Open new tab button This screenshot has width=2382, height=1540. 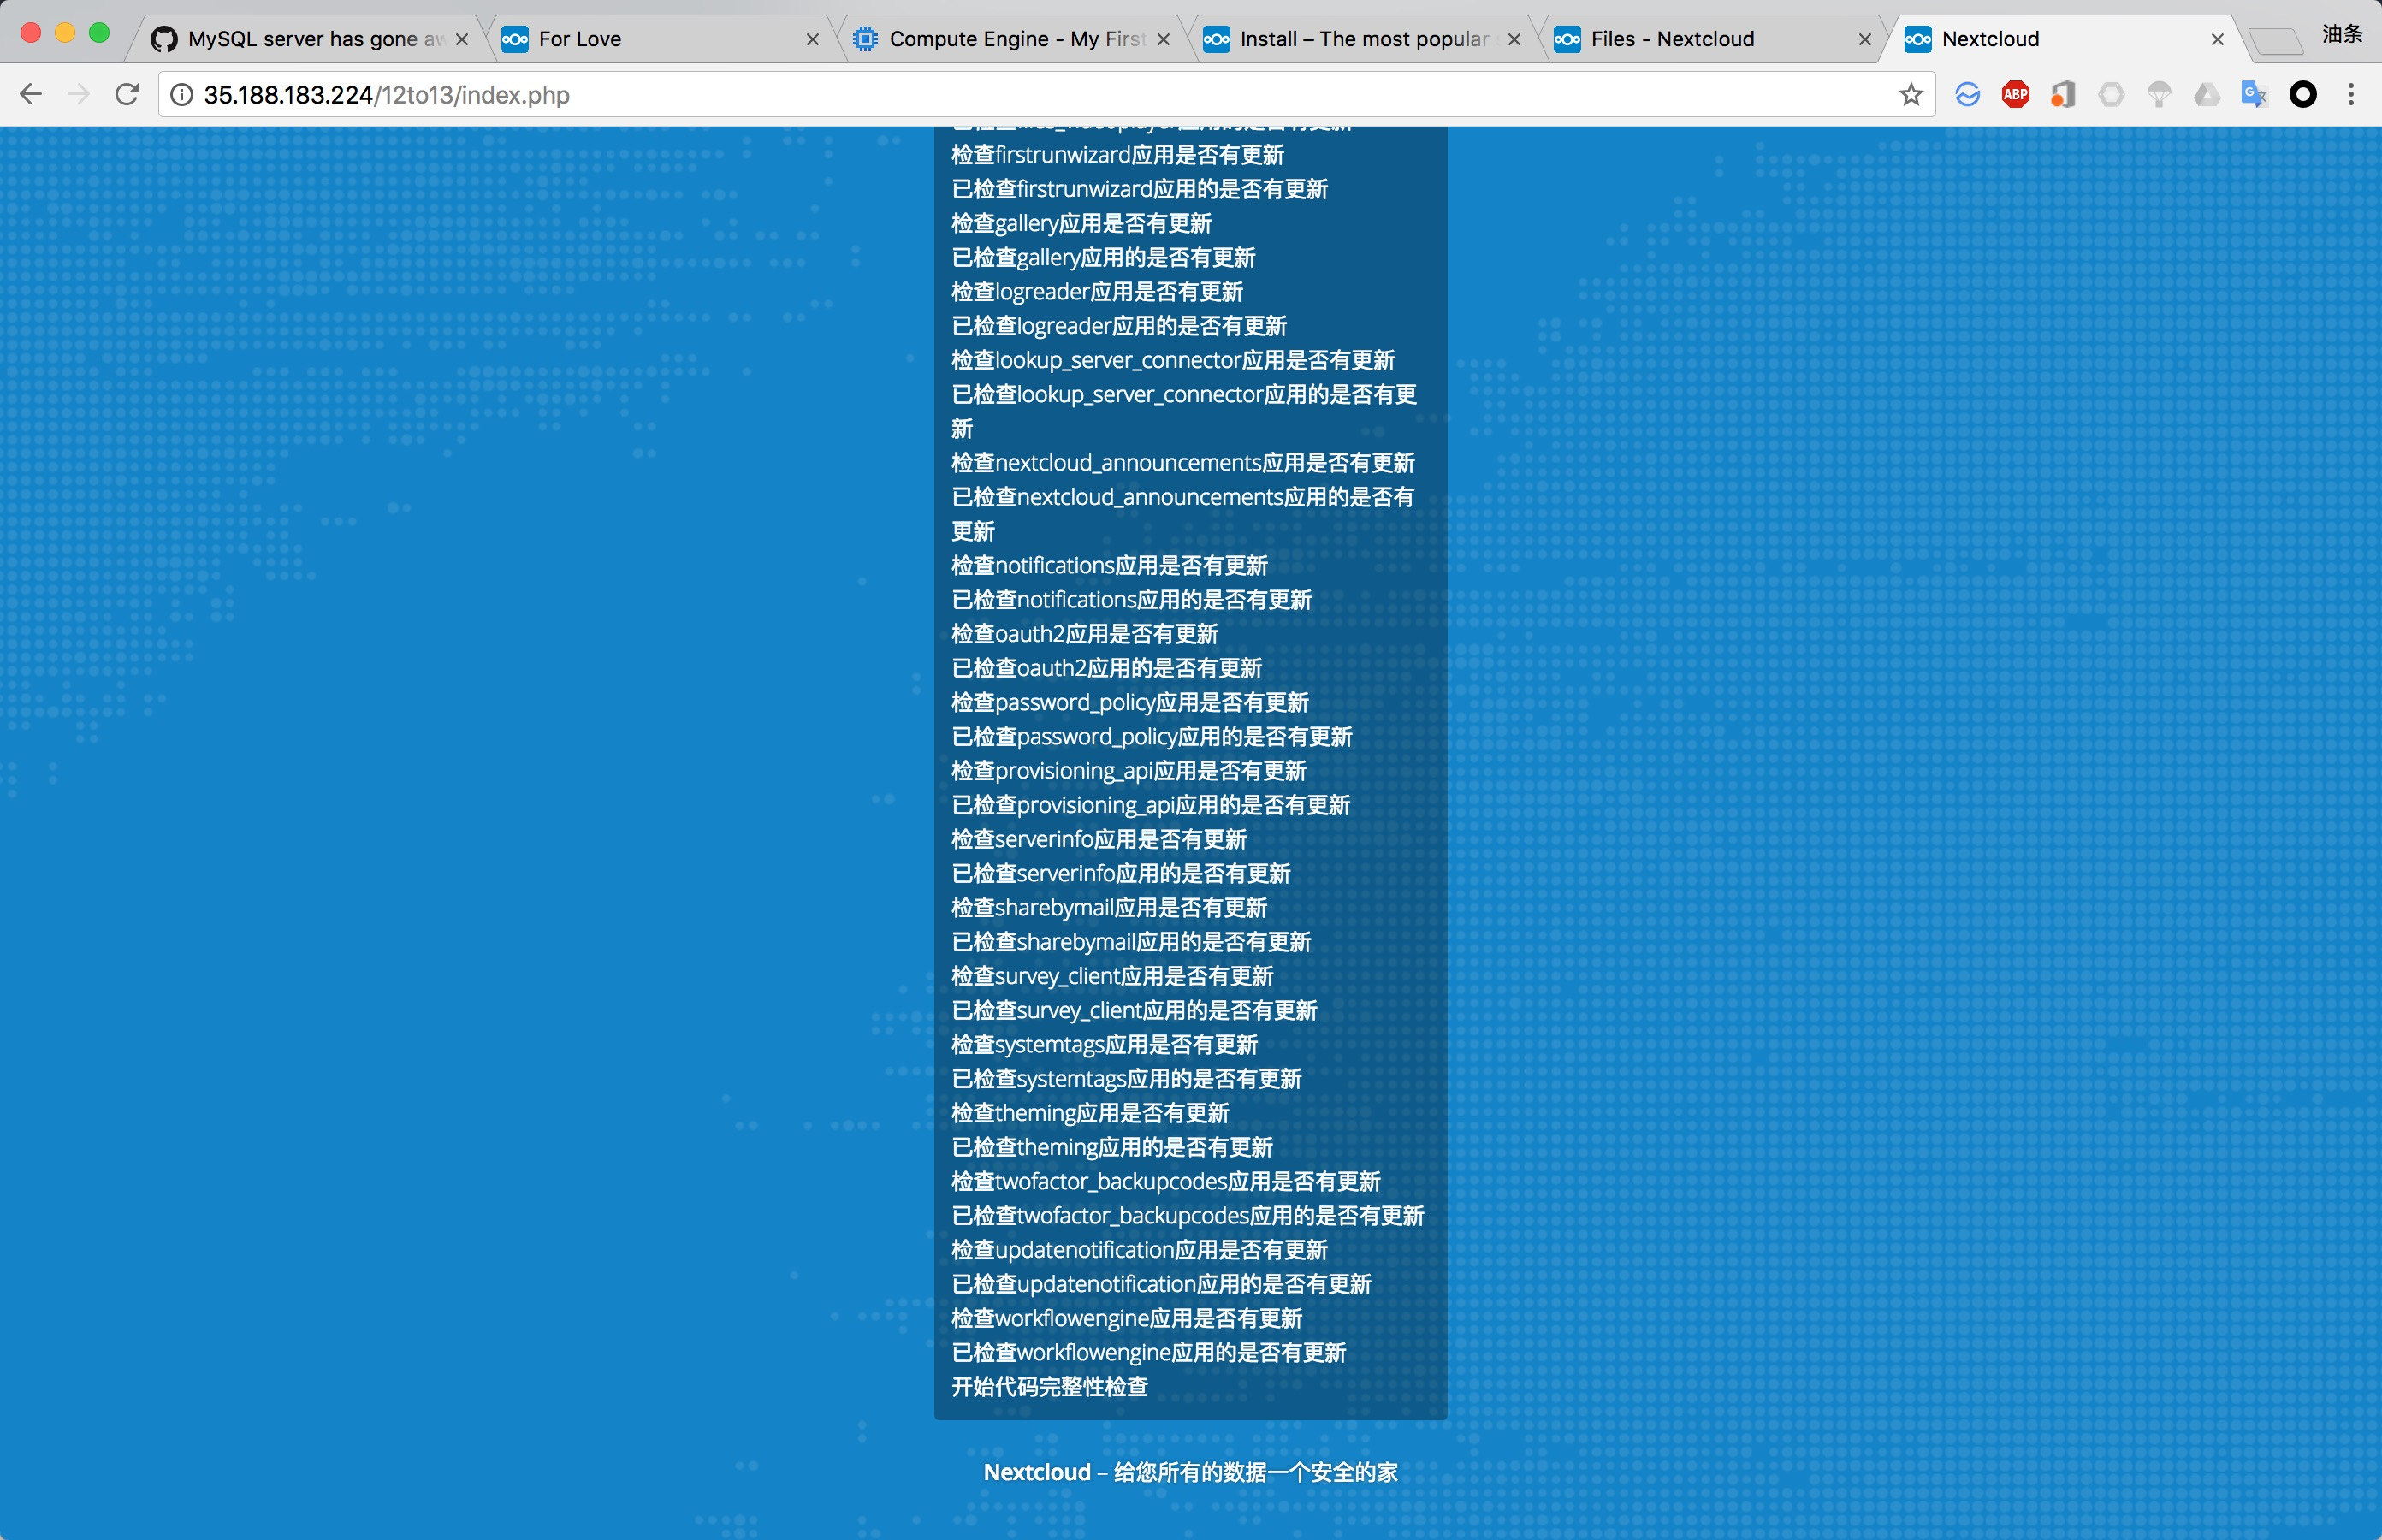[x=2274, y=41]
